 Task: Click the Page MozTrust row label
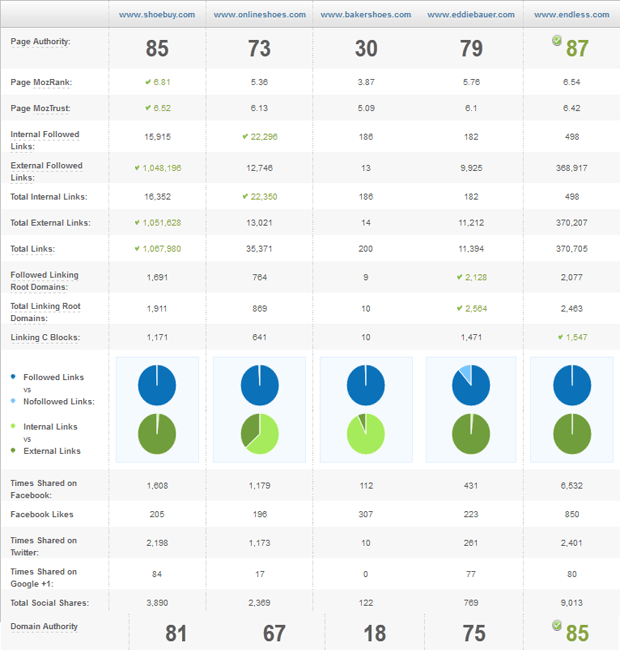pos(40,108)
